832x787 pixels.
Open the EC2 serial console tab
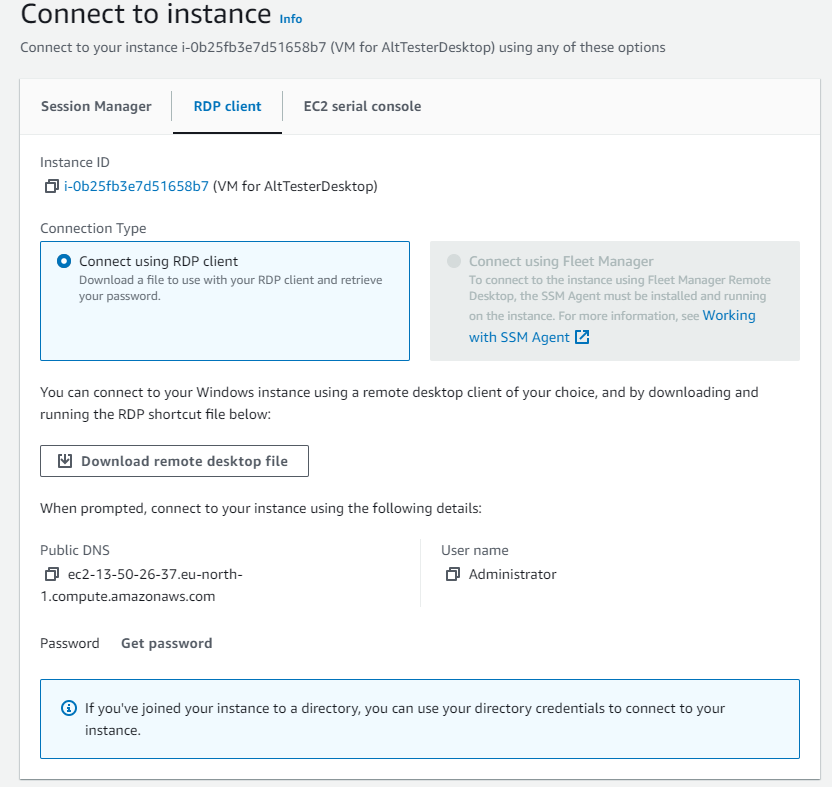pos(362,106)
